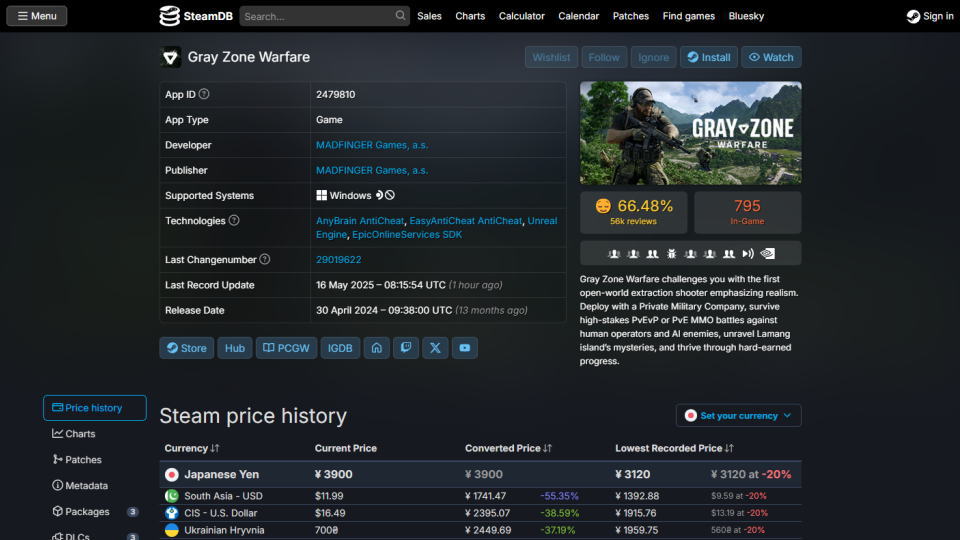Open Calculator in top navigation
The width and height of the screenshot is (960, 540).
pos(522,16)
